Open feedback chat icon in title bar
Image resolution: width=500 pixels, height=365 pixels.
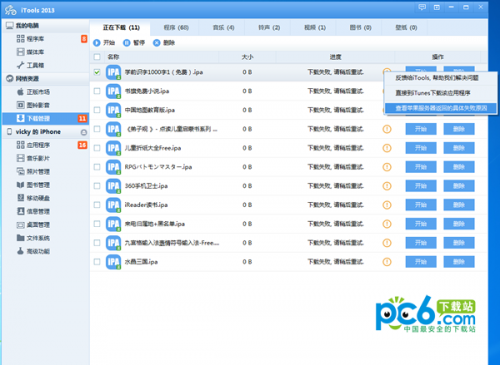point(422,7)
